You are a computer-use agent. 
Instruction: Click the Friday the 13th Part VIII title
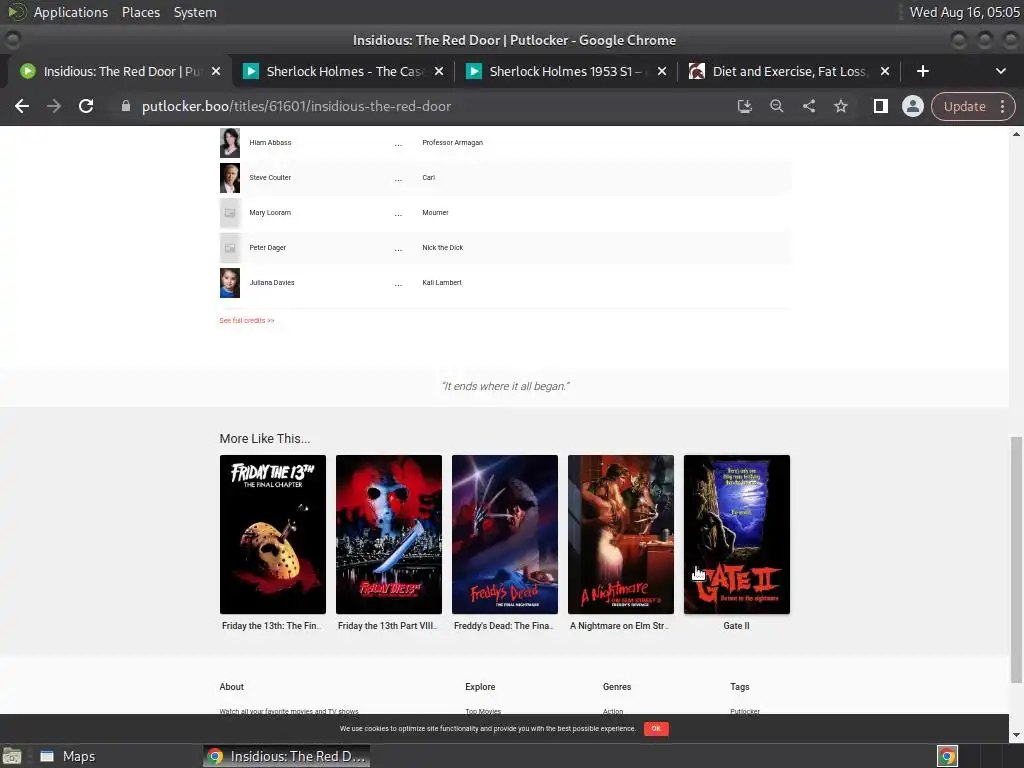coord(389,626)
